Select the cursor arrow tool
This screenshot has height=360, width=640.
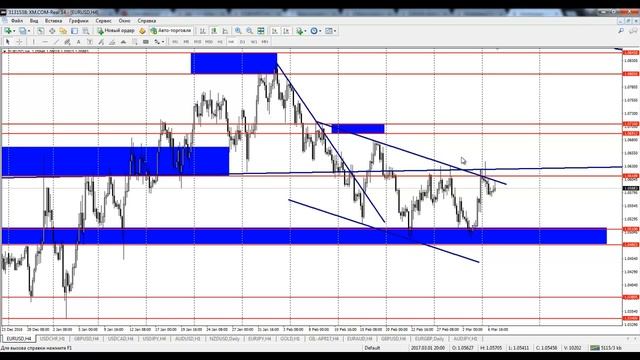pos(7,42)
